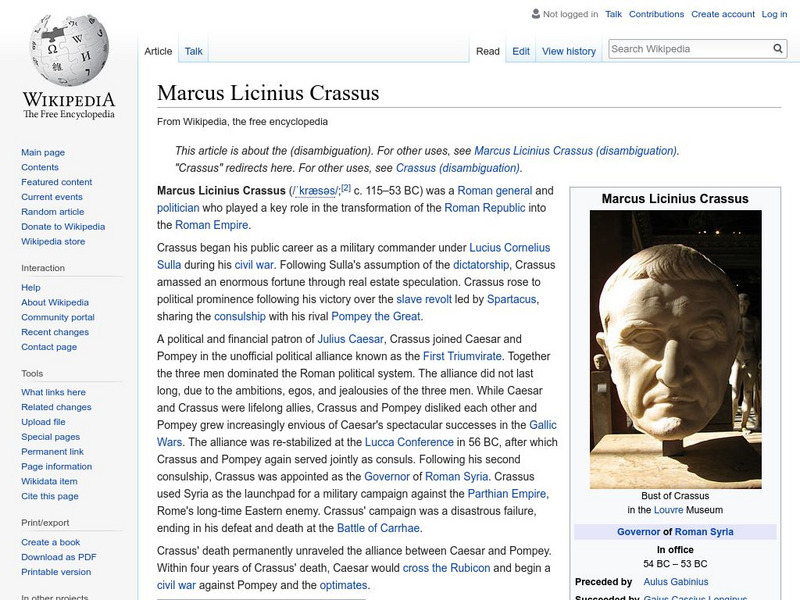Screen dimensions: 800x600
Task: Open the bust of Crassus image
Action: 676,349
